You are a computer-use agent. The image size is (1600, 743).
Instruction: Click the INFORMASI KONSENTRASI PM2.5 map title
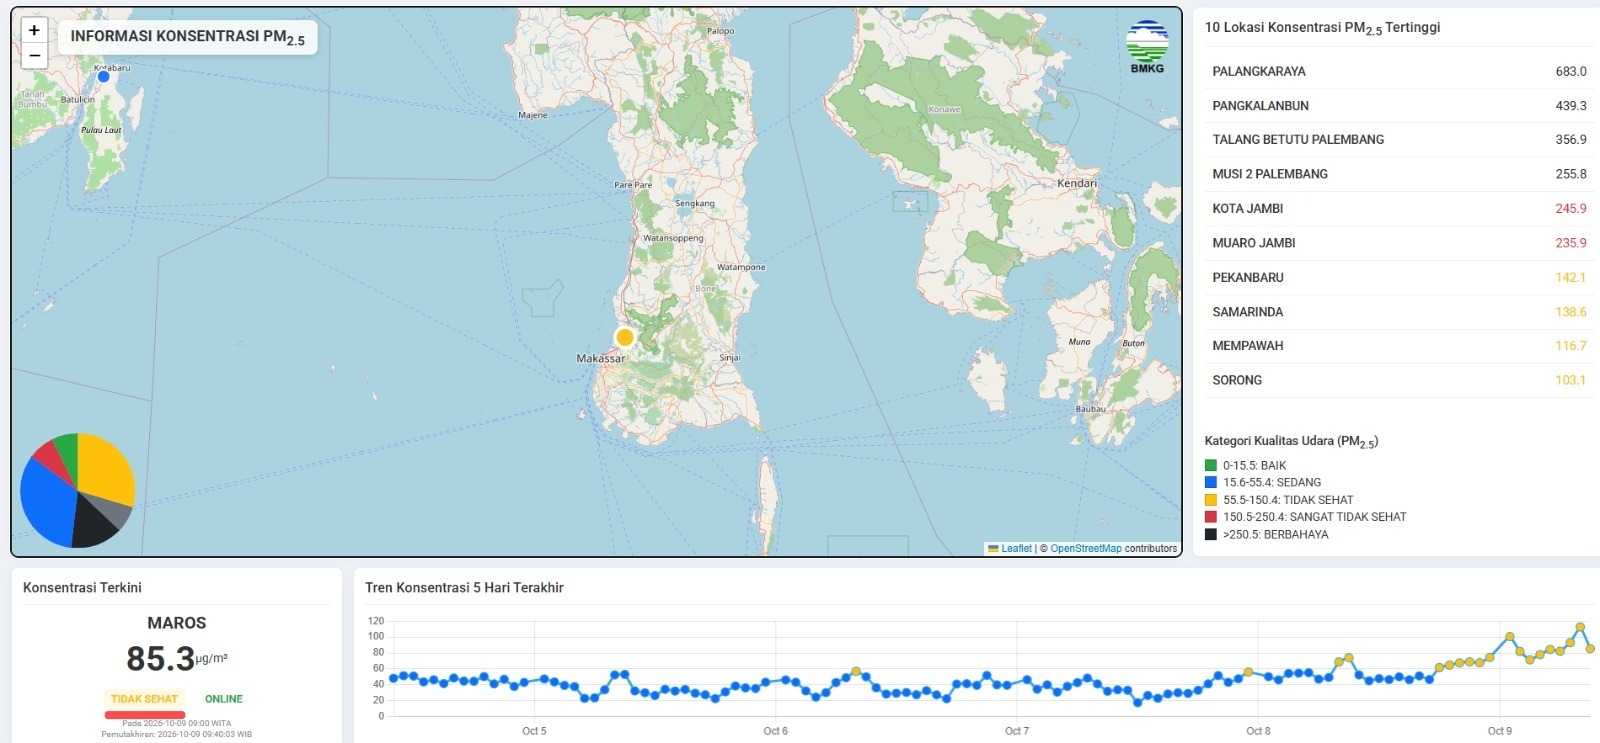(x=188, y=37)
